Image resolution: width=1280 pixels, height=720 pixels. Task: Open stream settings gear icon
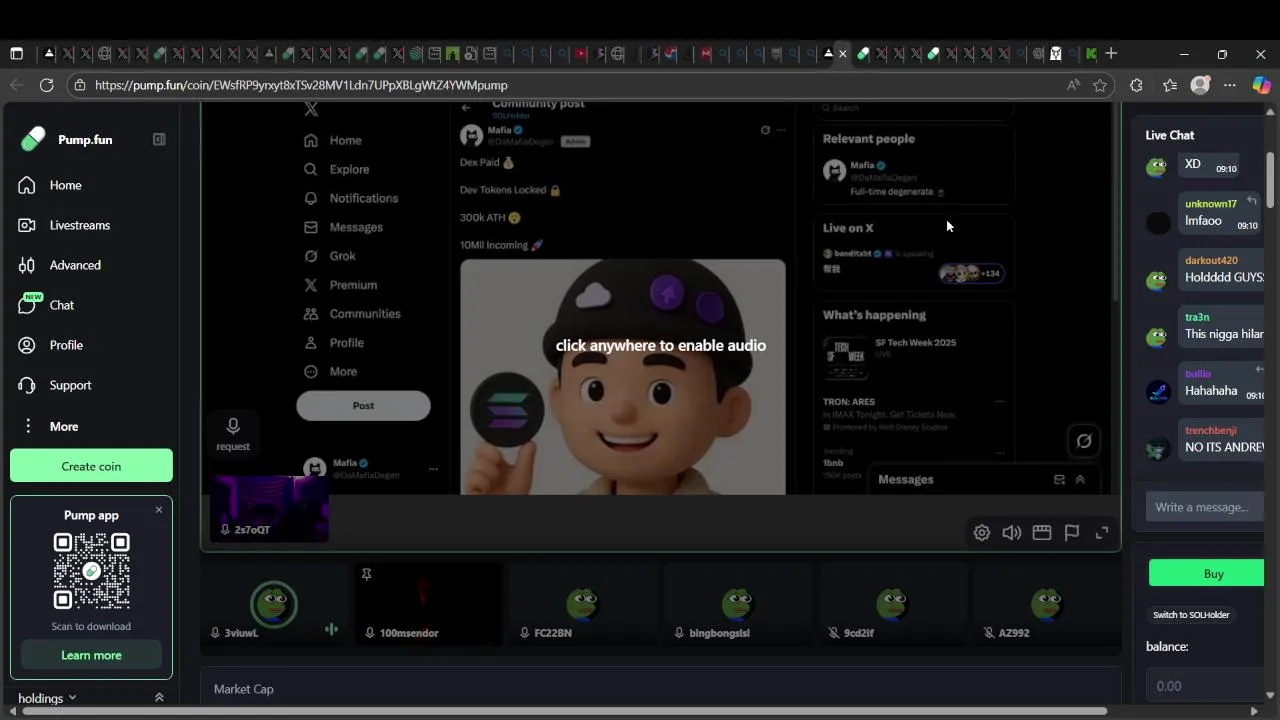point(981,533)
